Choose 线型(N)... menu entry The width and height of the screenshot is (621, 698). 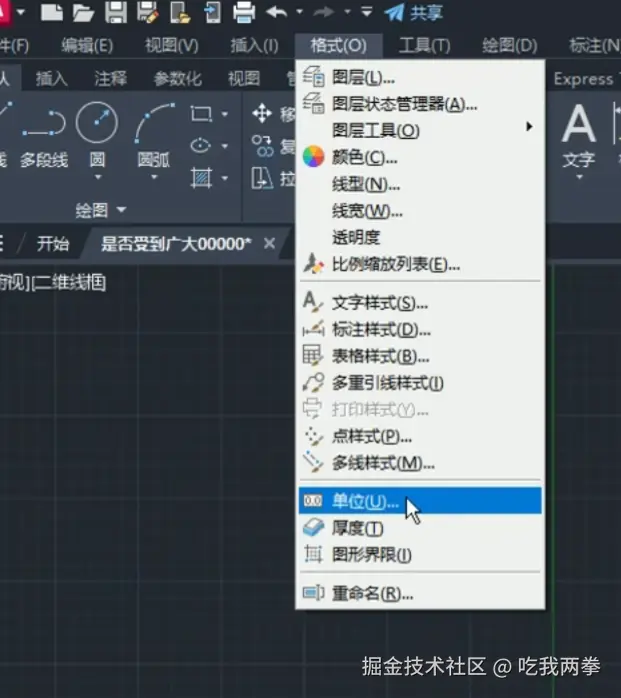coord(420,184)
